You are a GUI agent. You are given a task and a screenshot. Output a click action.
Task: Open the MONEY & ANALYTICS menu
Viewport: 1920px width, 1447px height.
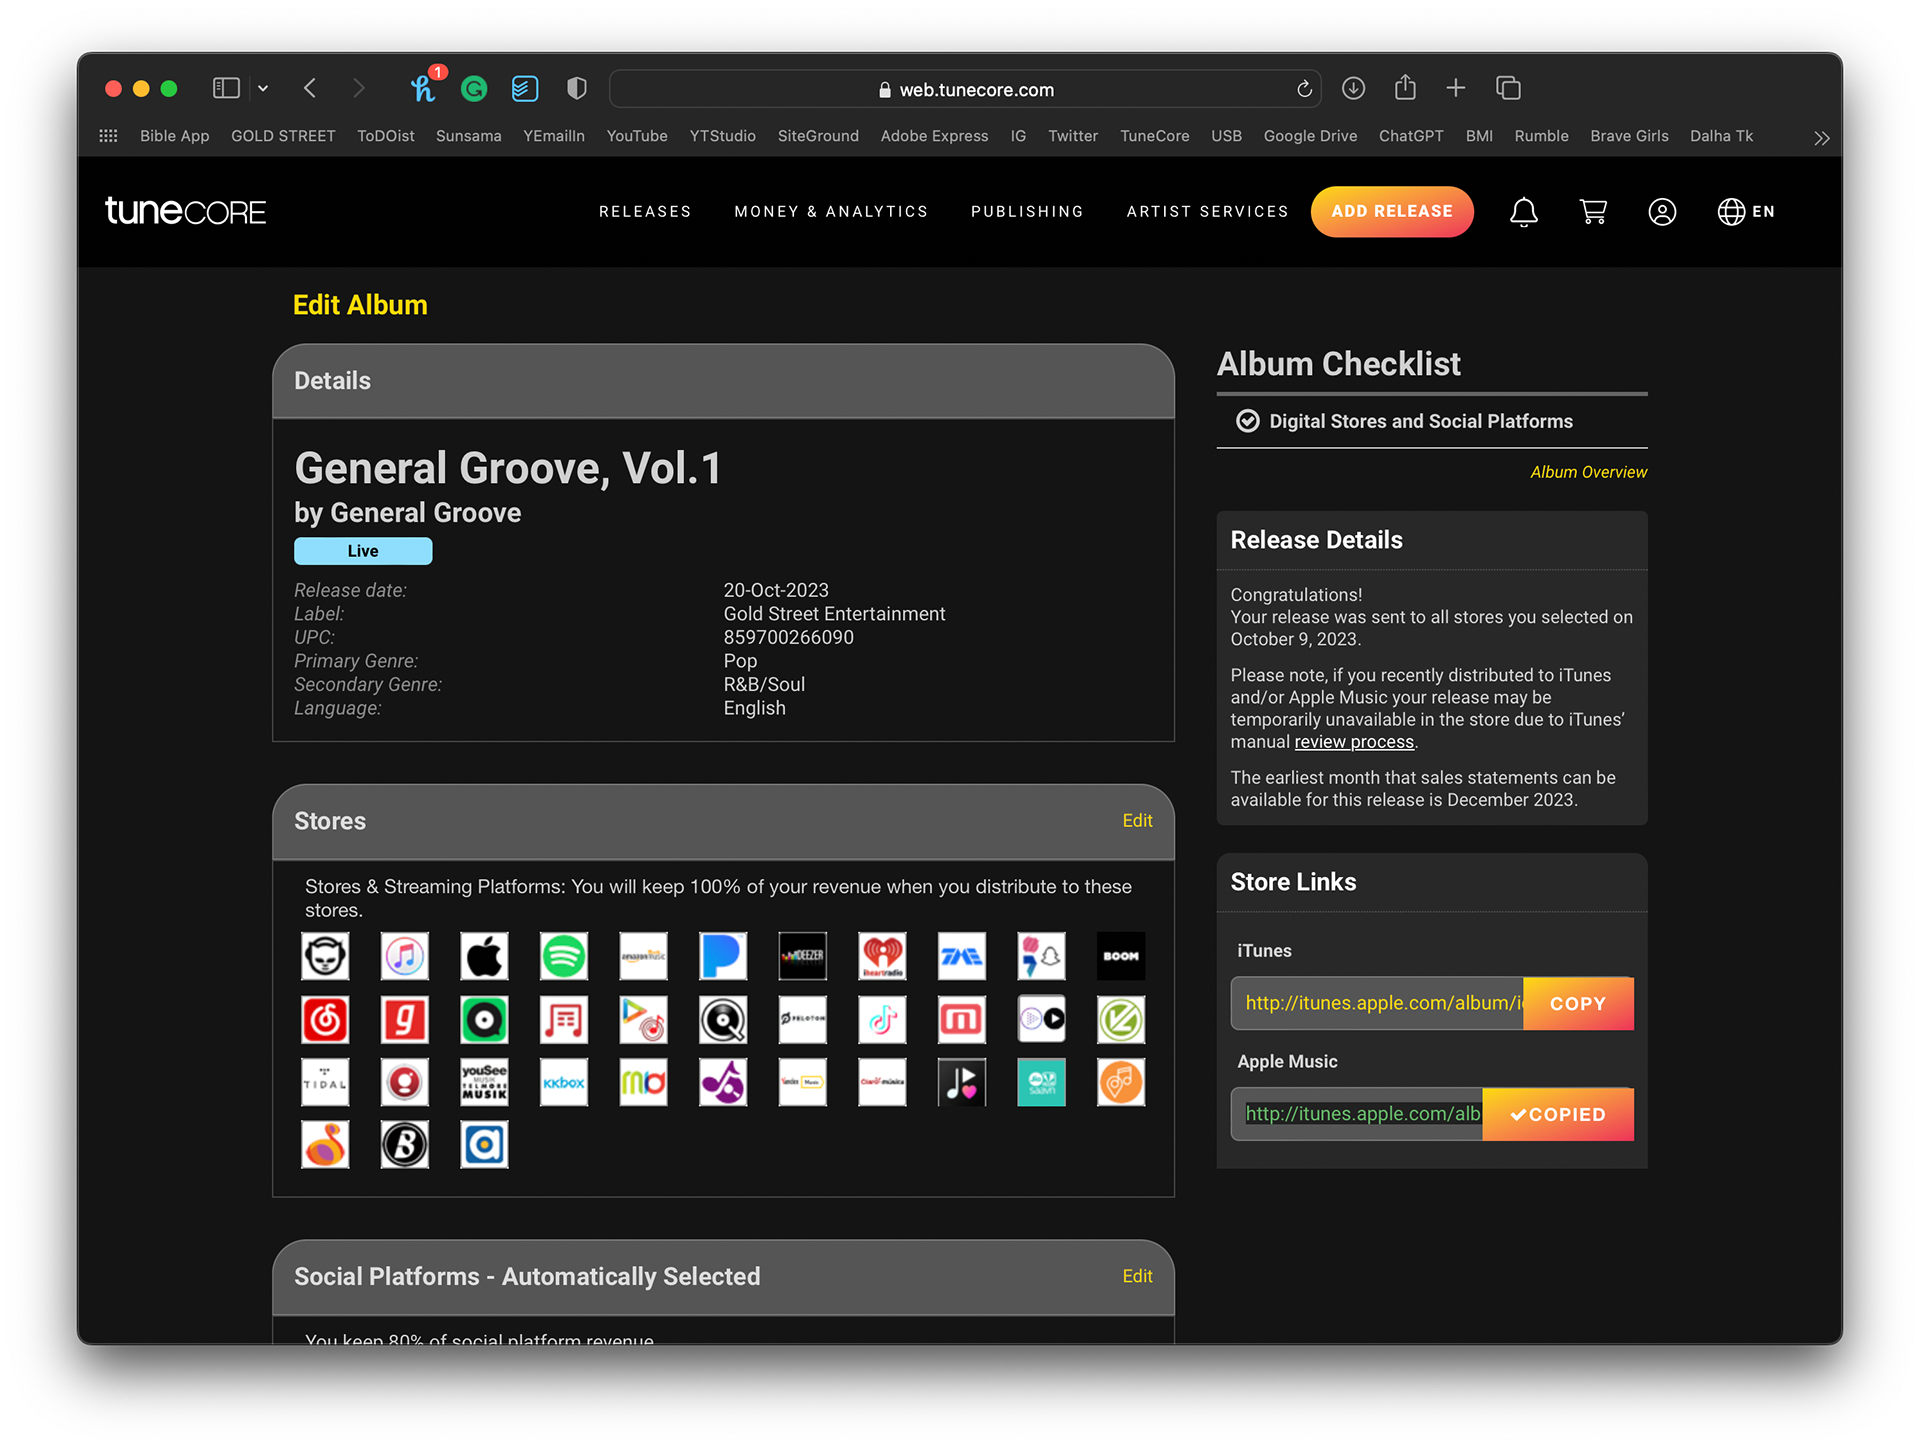tap(831, 212)
